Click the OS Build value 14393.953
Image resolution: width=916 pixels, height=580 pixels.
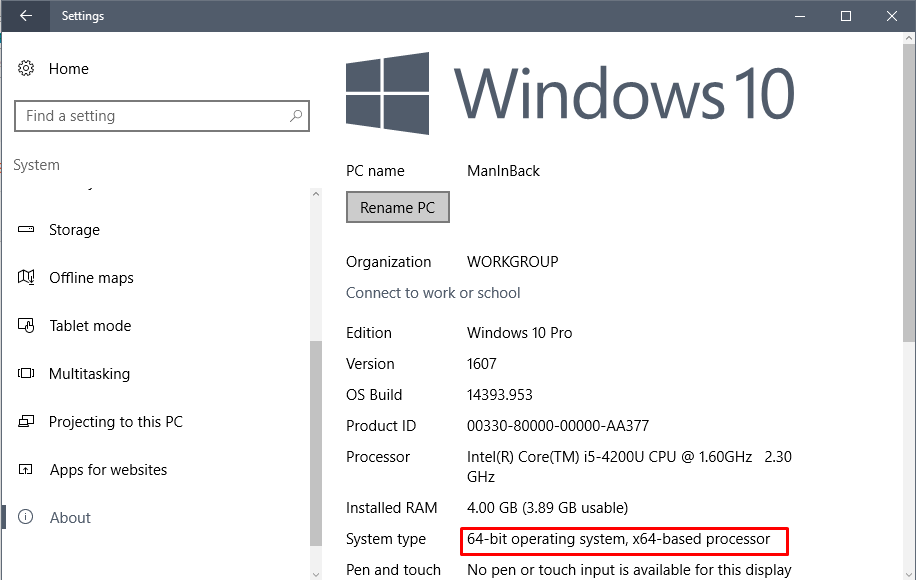(x=499, y=395)
